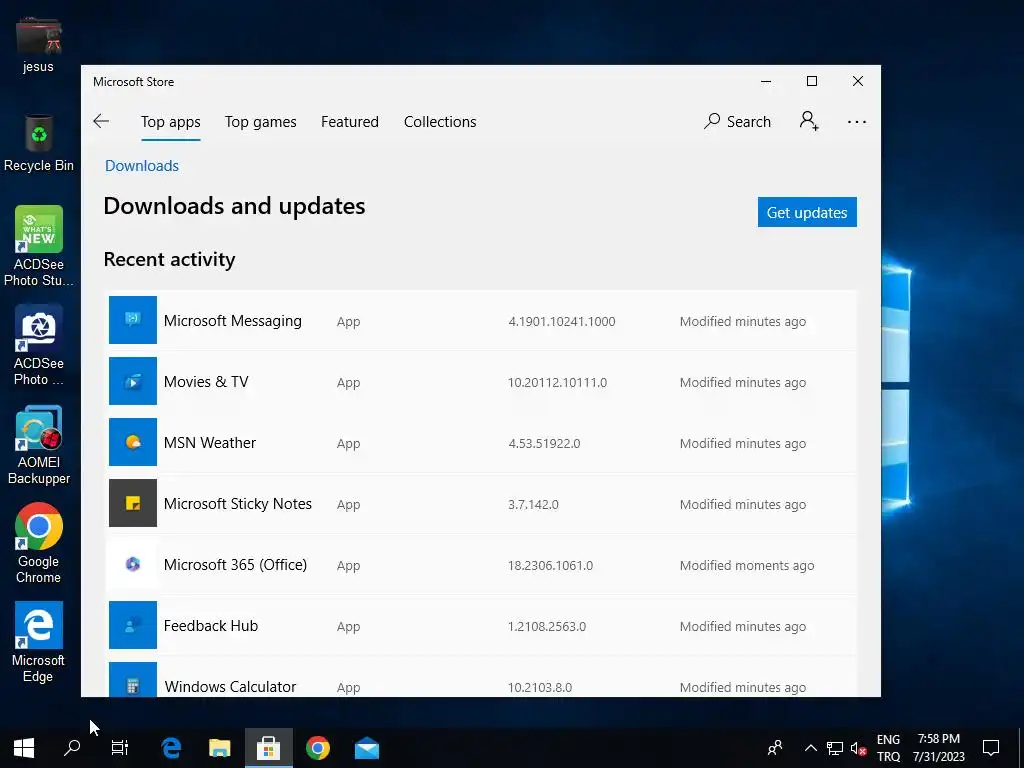This screenshot has height=768, width=1024.
Task: Click the Microsoft Messaging app icon
Action: [x=133, y=320]
